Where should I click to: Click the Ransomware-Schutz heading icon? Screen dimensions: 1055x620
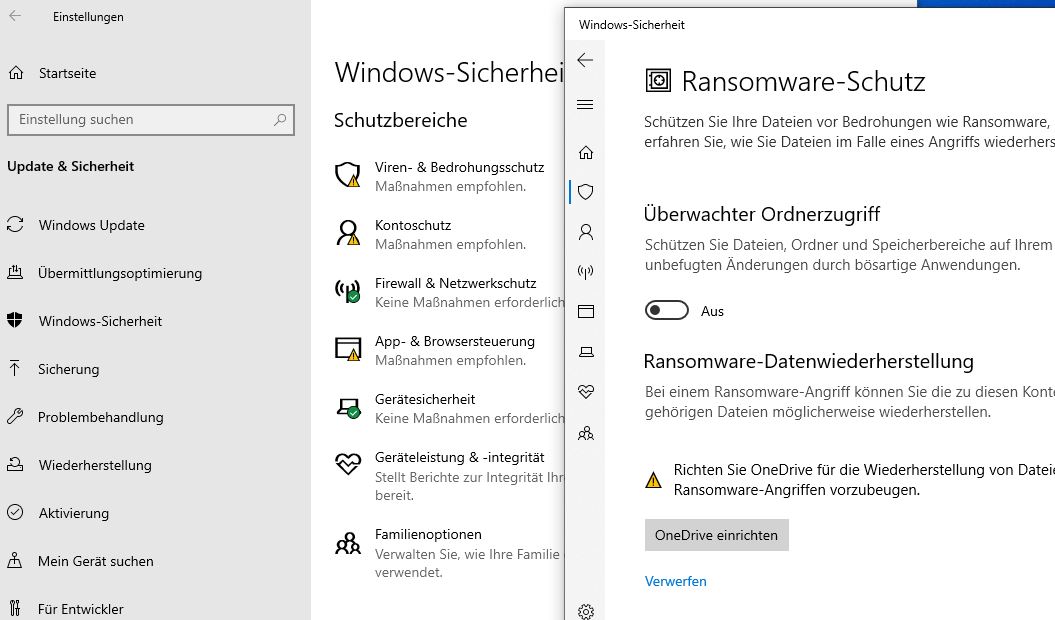658,81
